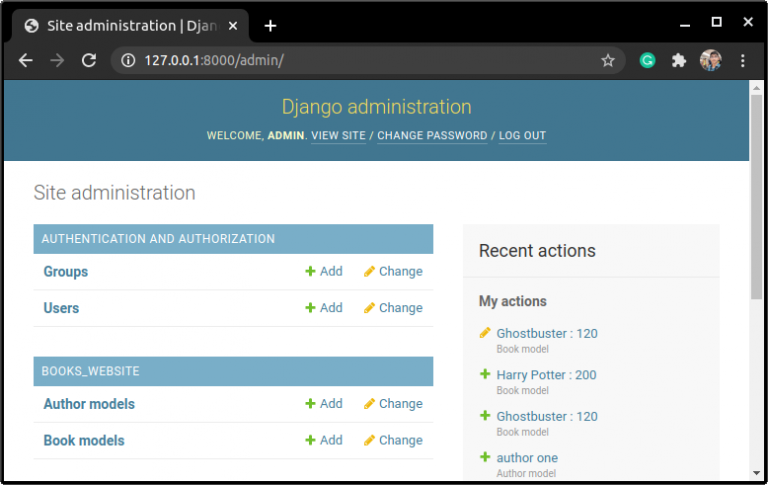Click the My actions subheading
768x485 pixels.
513,301
